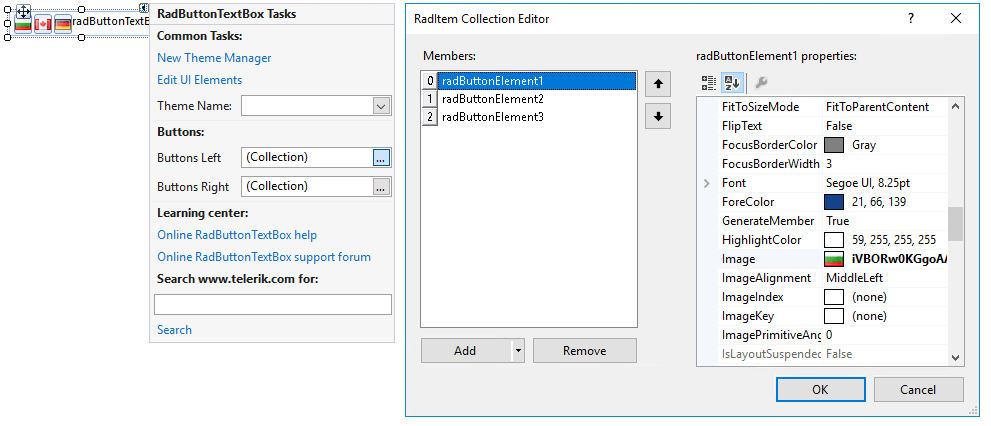Click the Canadian flag button in textbox

tap(42, 24)
